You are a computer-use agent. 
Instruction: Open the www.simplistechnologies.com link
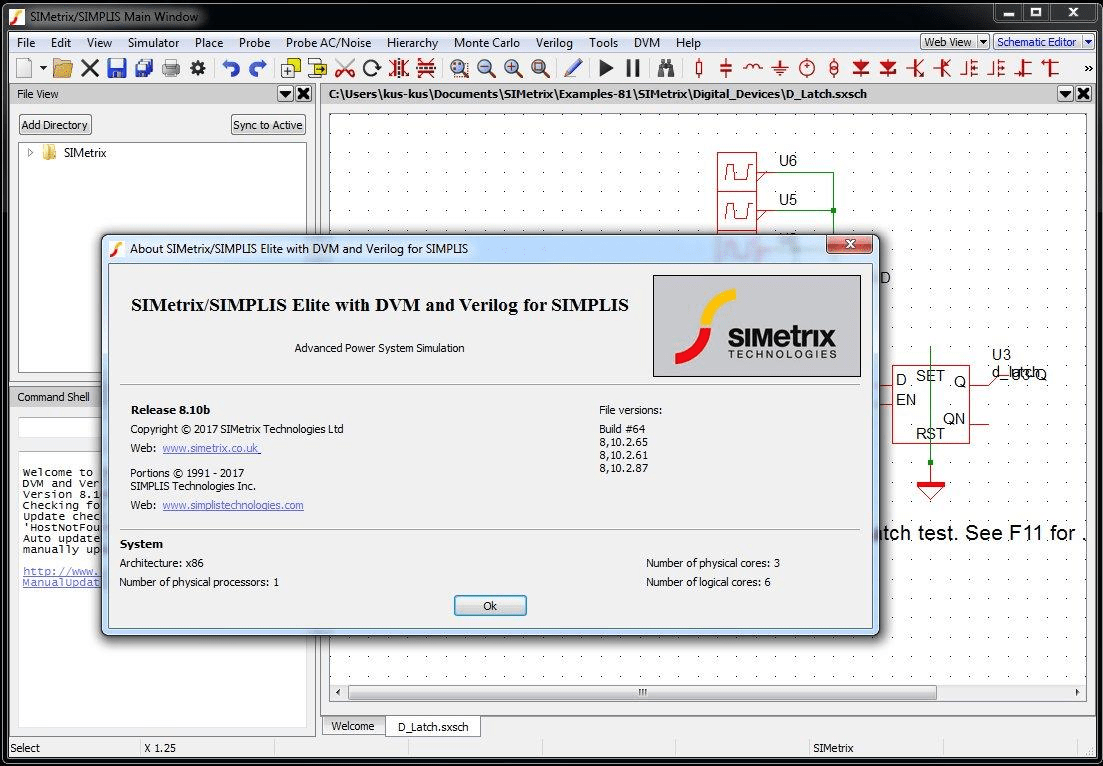(x=233, y=505)
